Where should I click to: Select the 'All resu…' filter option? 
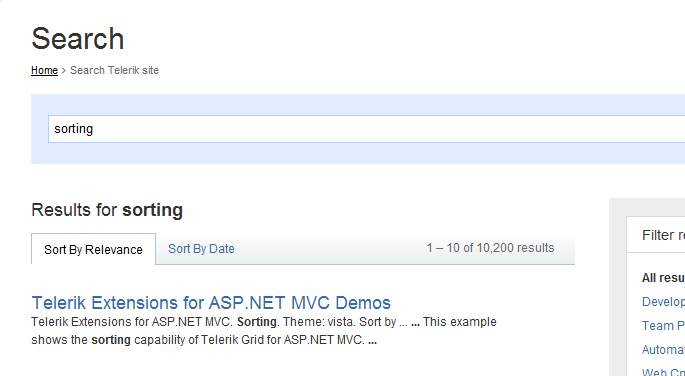663,278
